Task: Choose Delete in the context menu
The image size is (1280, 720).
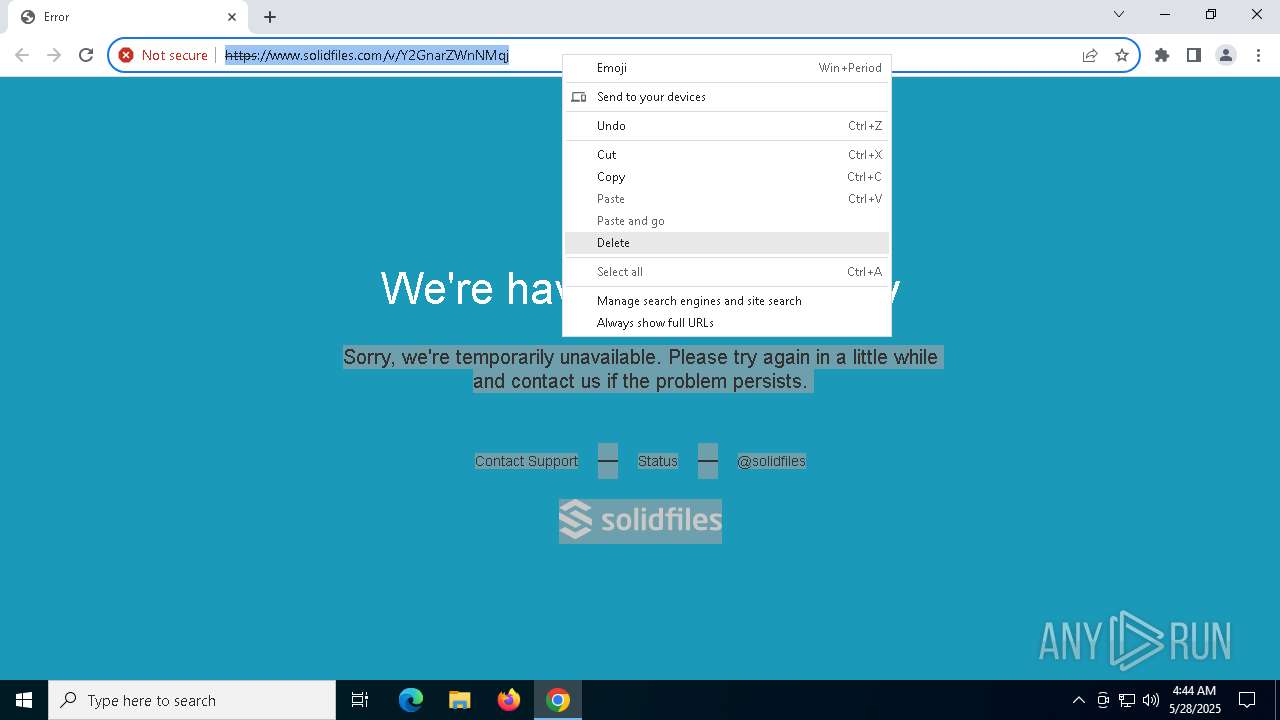Action: click(727, 243)
